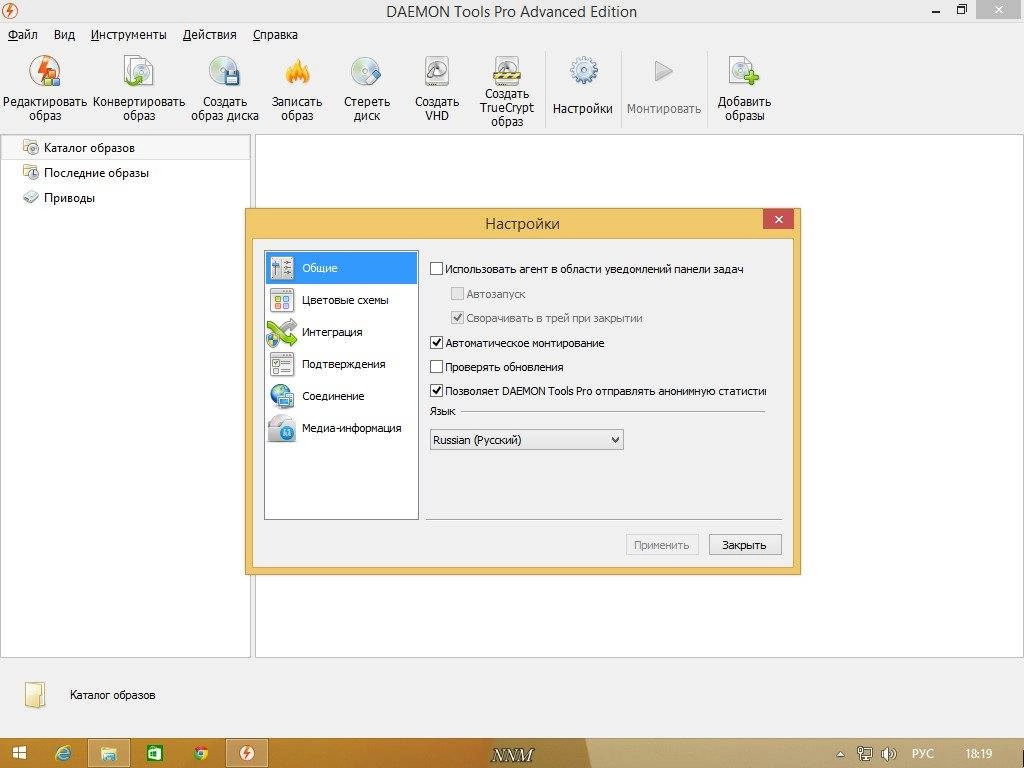Click the РУС language indicator
The height and width of the screenshot is (768, 1024).
pyautogui.click(x=922, y=754)
